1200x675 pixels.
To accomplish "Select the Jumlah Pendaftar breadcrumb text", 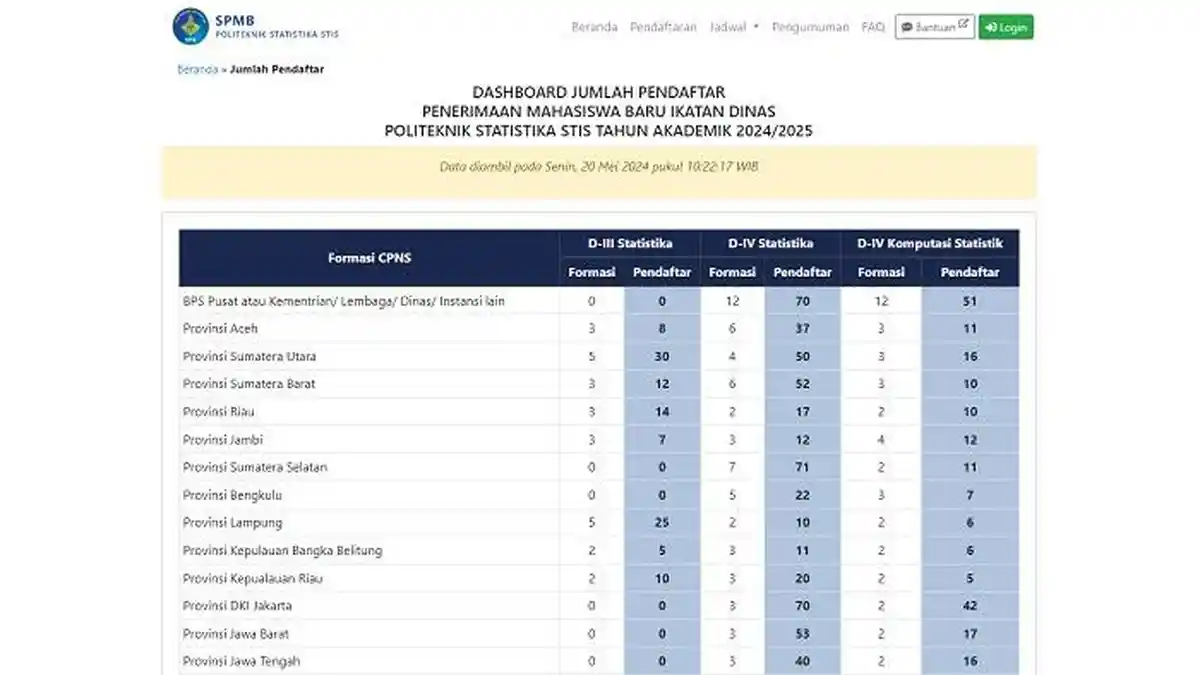I will [277, 69].
